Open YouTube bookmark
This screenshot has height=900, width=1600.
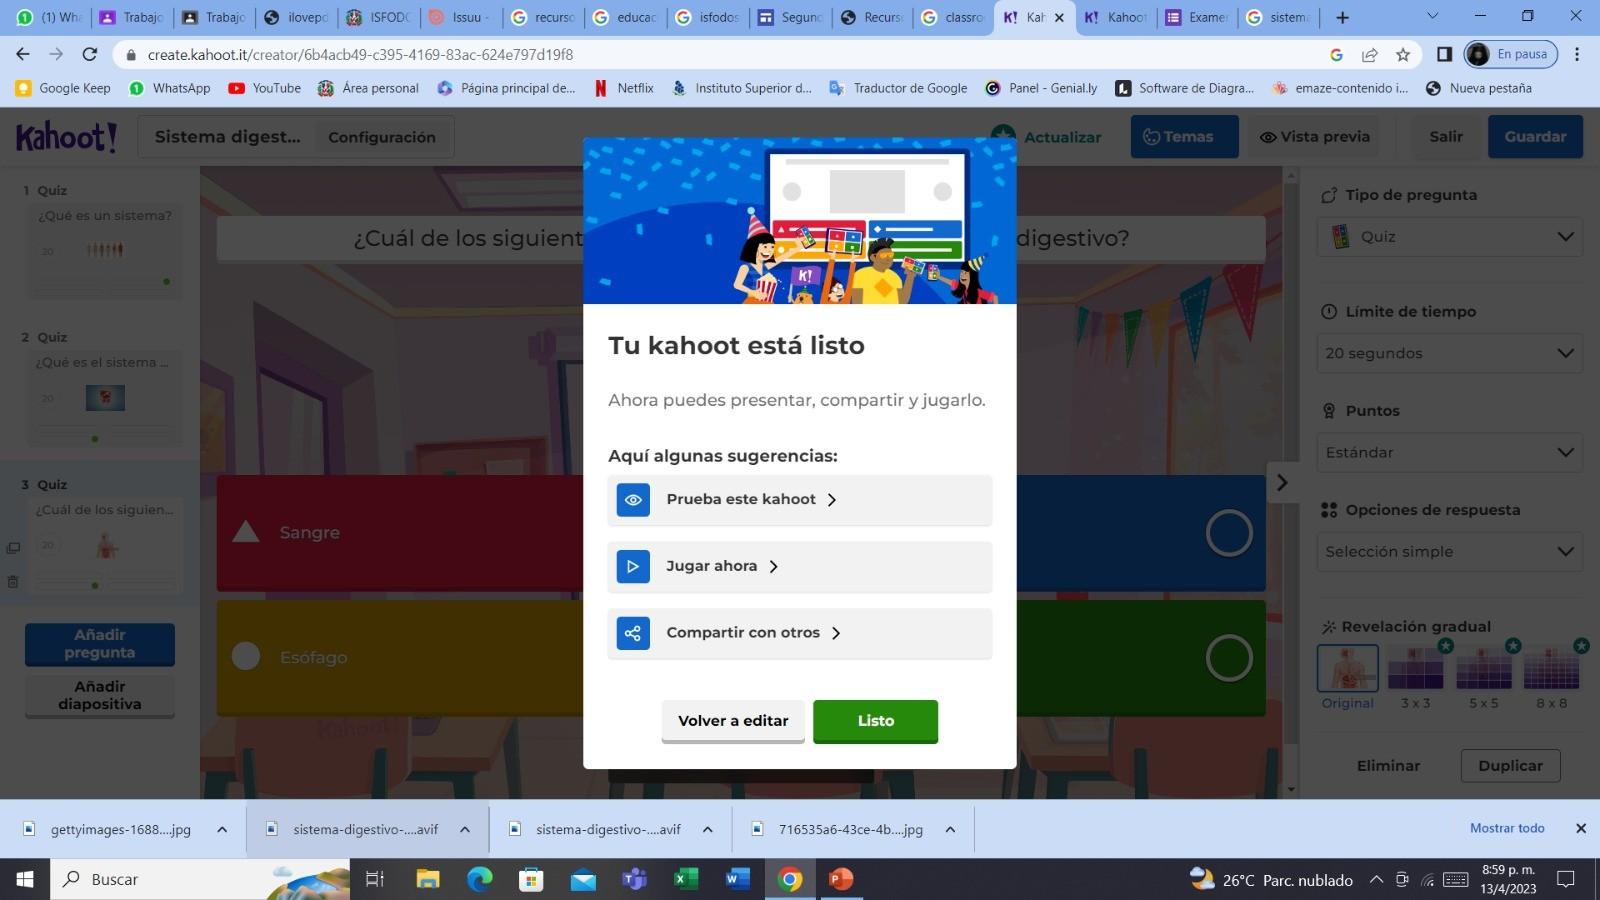(265, 88)
